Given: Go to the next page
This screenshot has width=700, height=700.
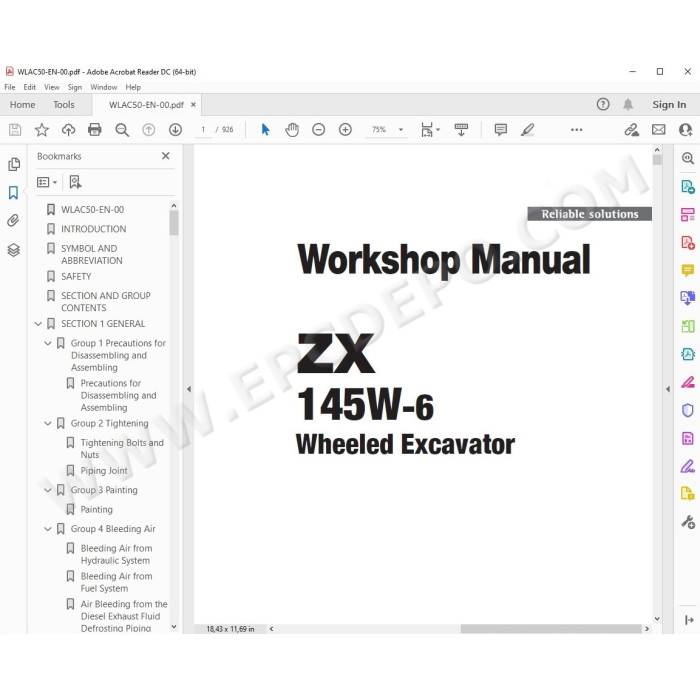Looking at the screenshot, I should pos(175,129).
